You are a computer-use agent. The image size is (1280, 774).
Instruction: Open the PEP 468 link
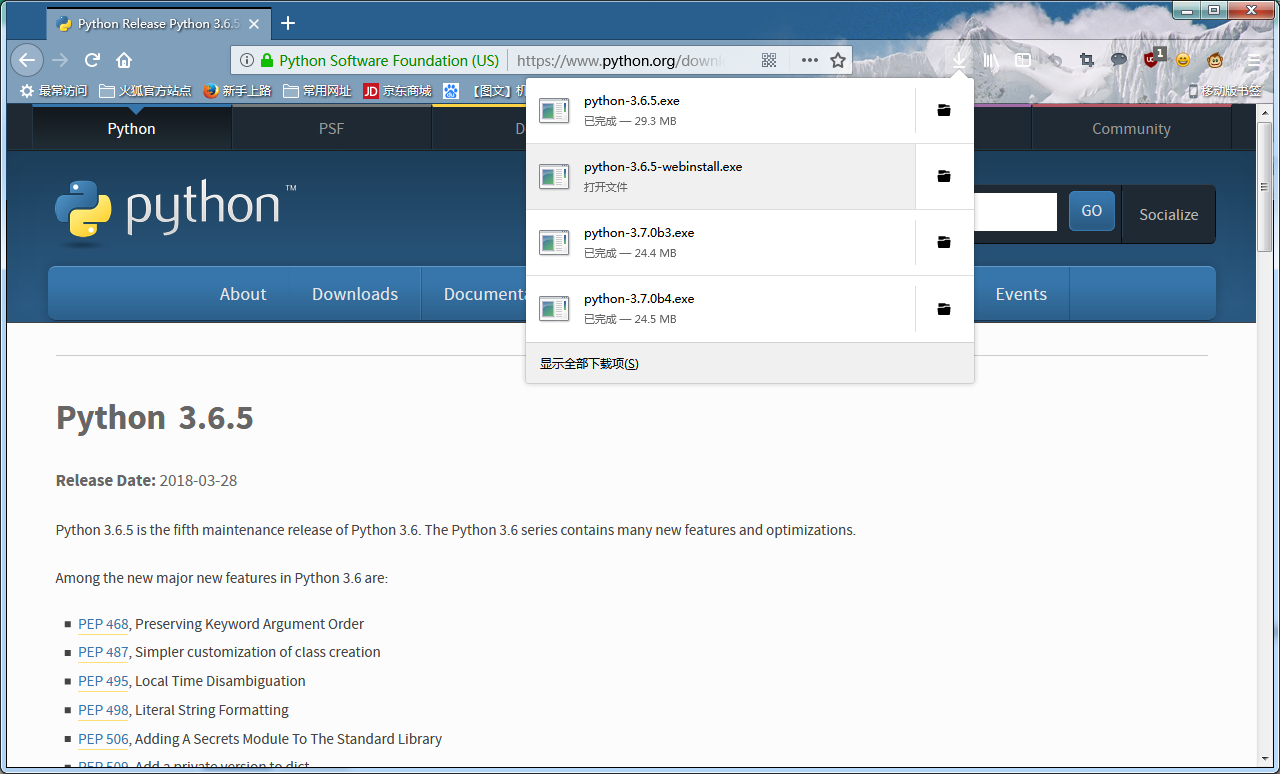tap(103, 624)
